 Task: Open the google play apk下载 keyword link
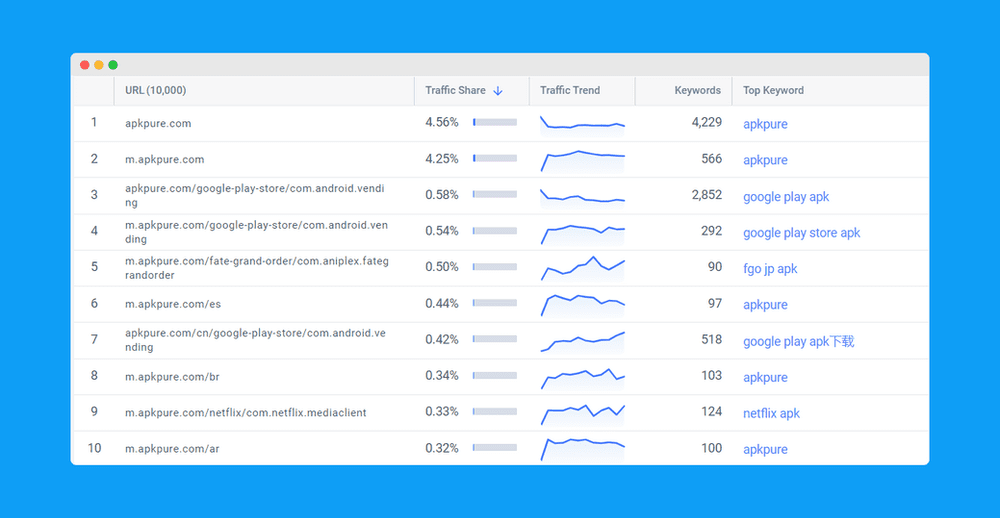pyautogui.click(x=798, y=341)
